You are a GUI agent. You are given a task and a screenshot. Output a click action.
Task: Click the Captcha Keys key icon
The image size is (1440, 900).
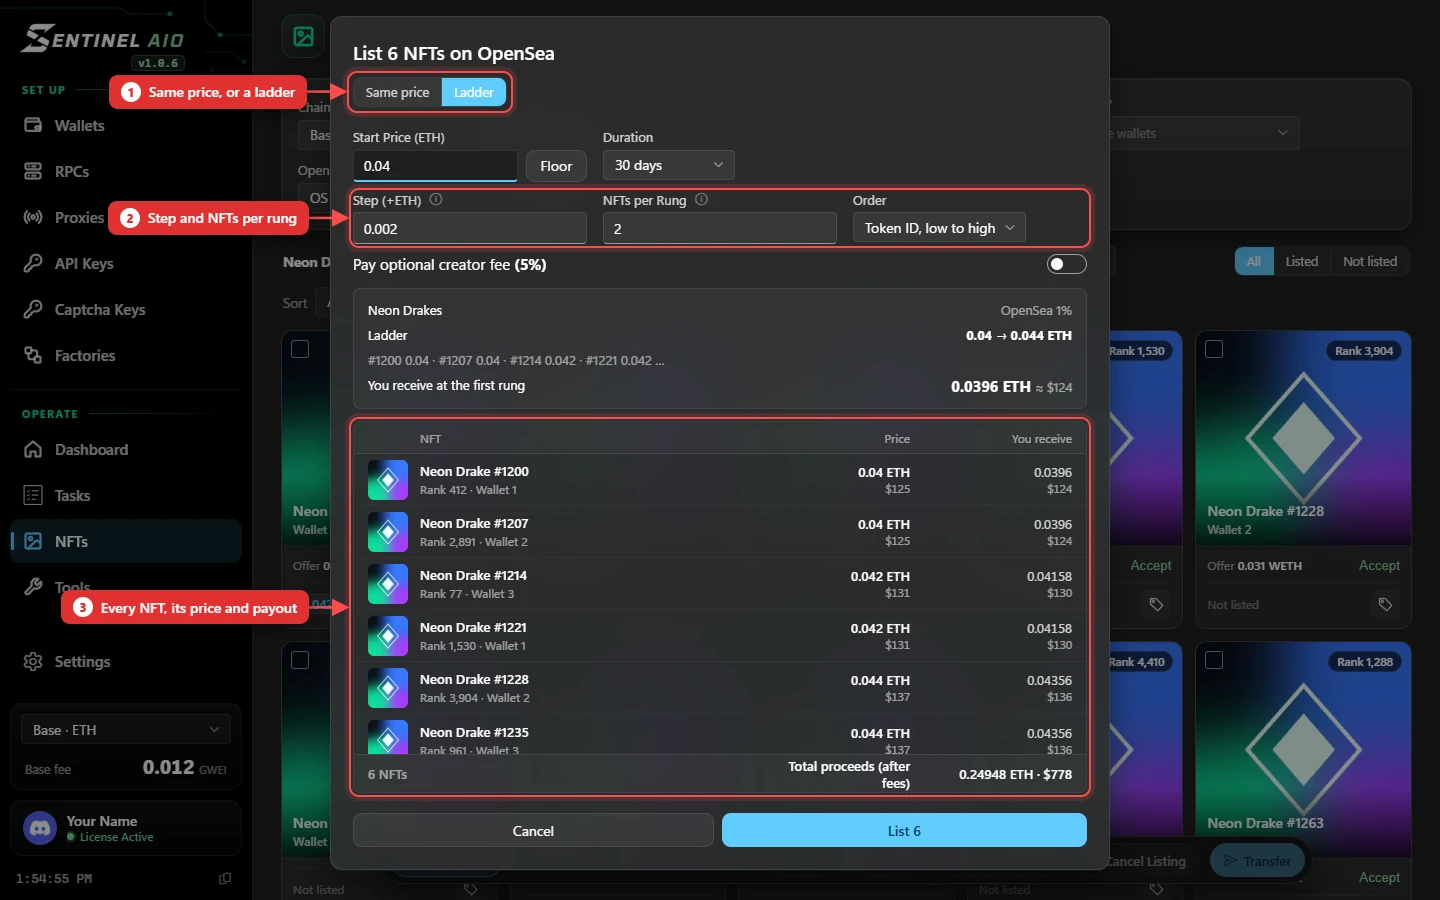(33, 309)
